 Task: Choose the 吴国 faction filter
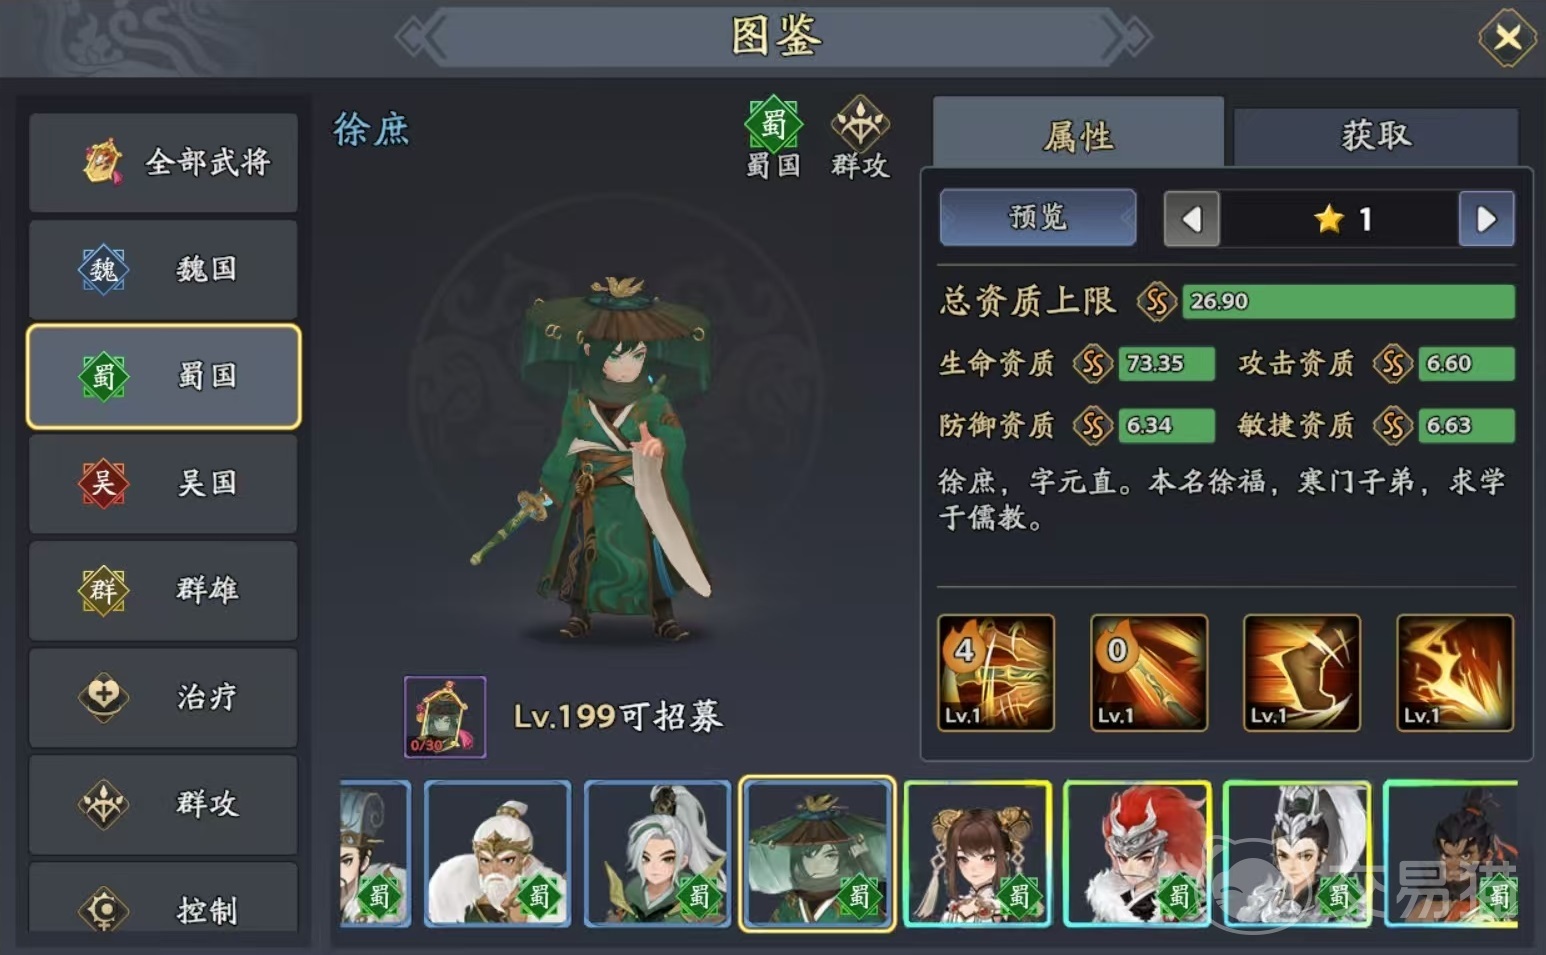pyautogui.click(x=163, y=483)
